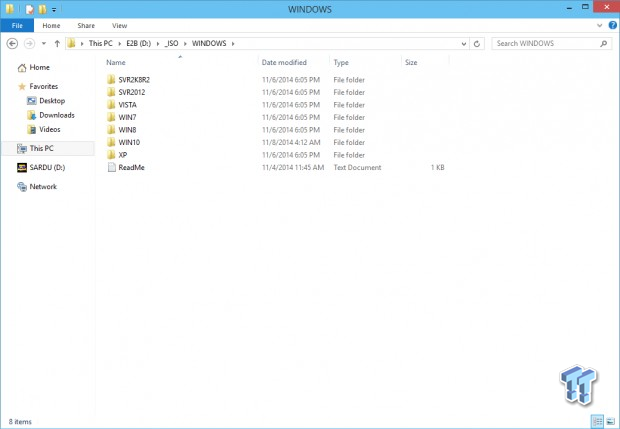Image resolution: width=620 pixels, height=429 pixels.
Task: Expand the chevron after E2B (D:) in breadcrumb
Action: pyautogui.click(x=158, y=44)
